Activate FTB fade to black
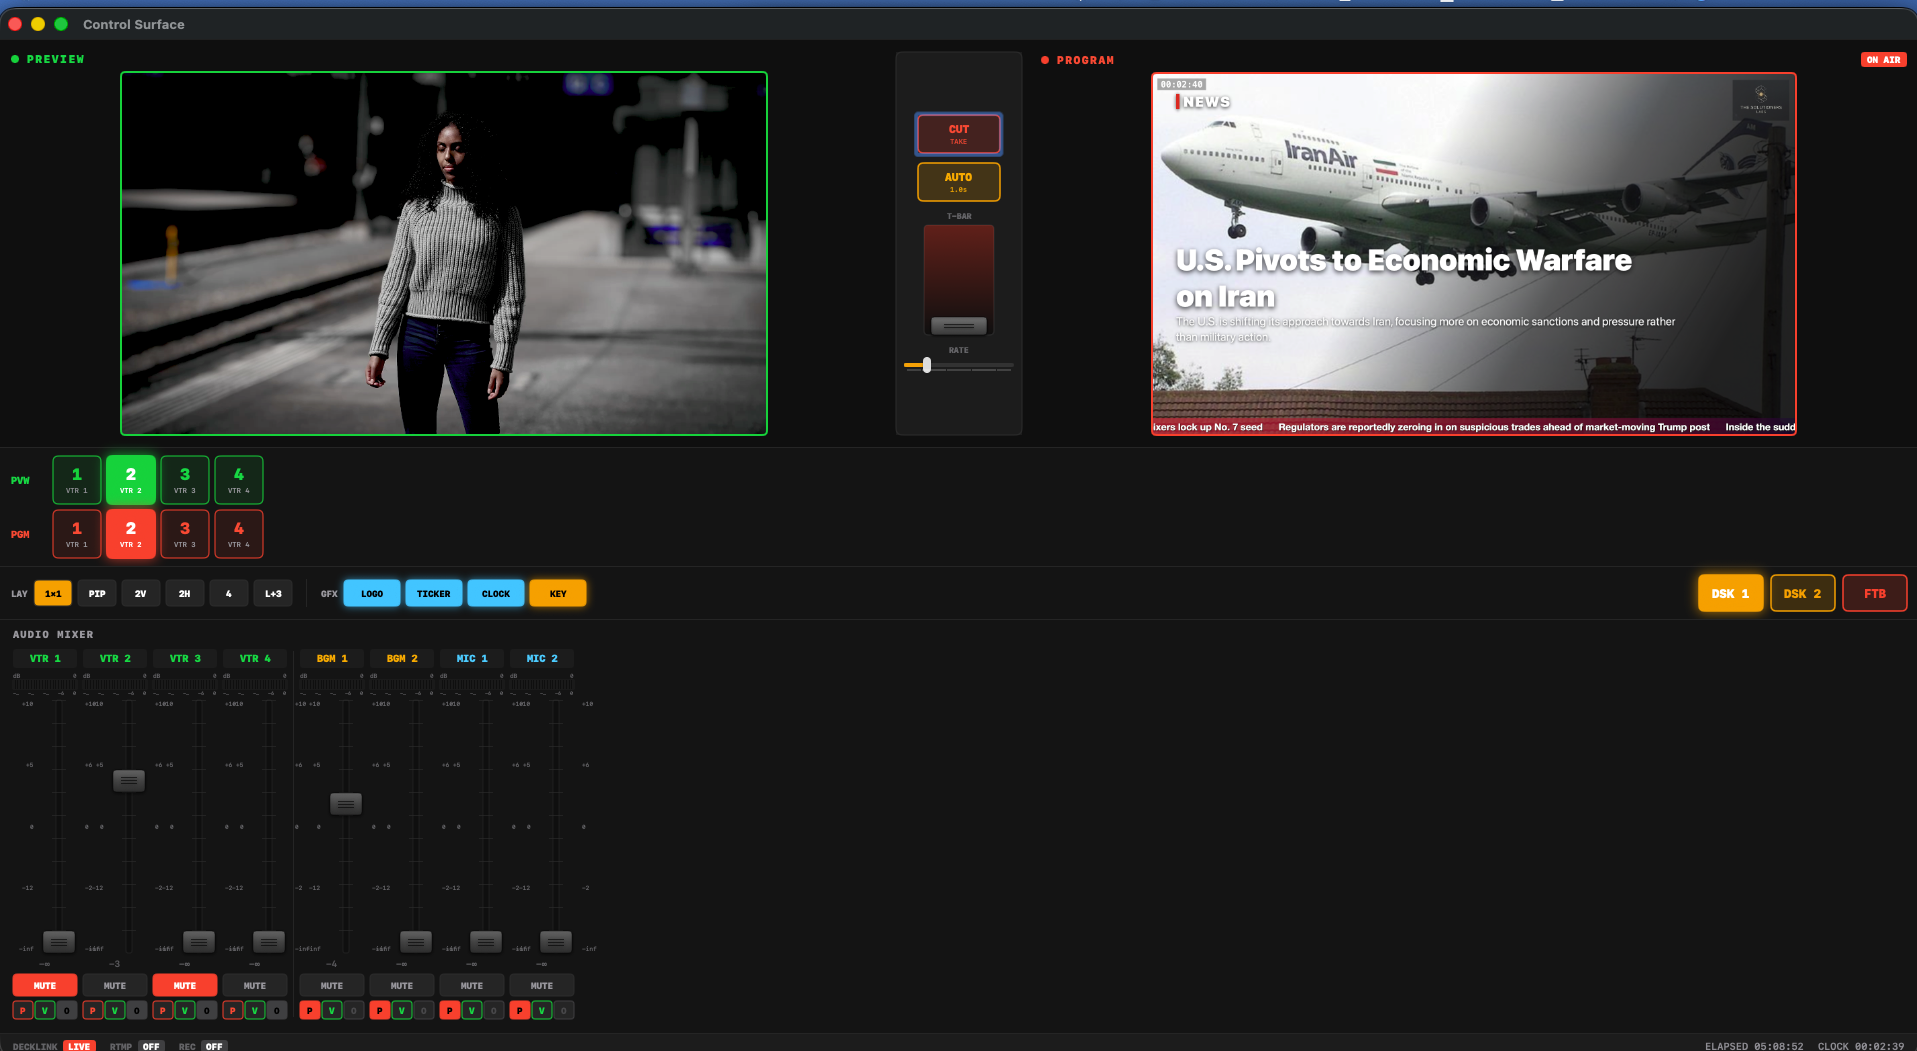1917x1051 pixels. click(x=1874, y=593)
